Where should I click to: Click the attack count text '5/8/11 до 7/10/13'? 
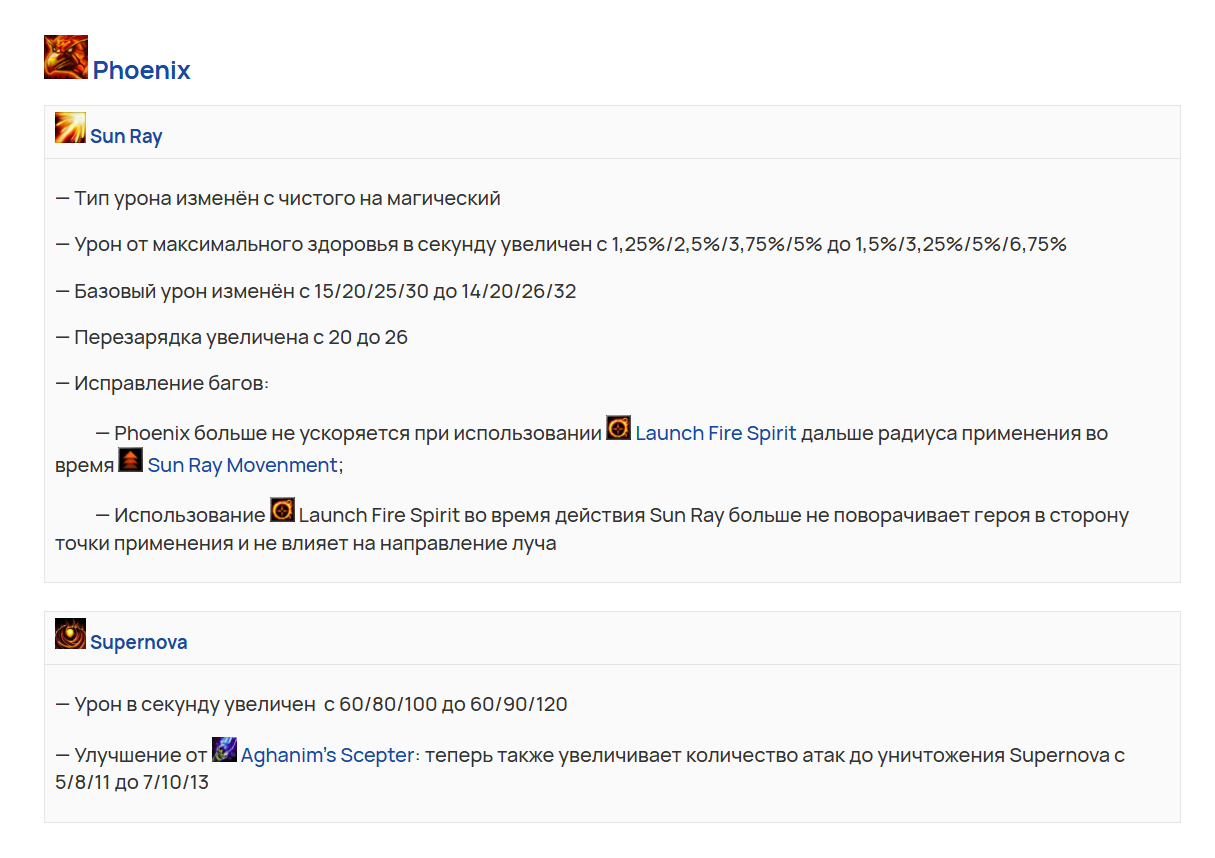point(132,782)
